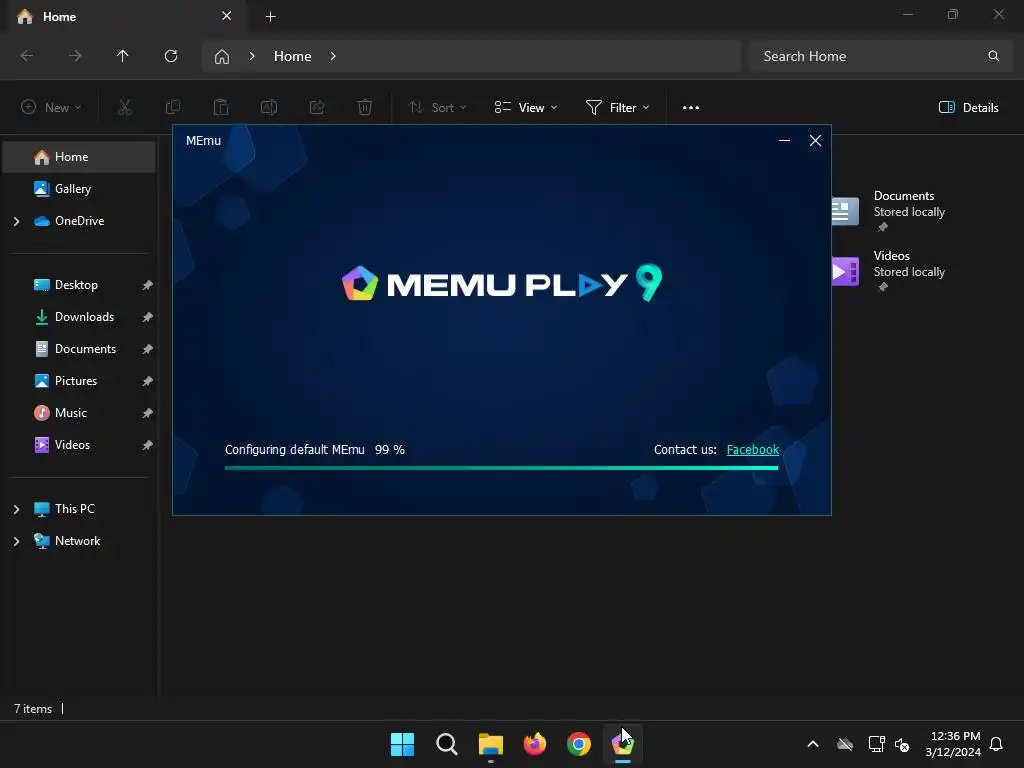The image size is (1024, 768).
Task: Click the Copy toolbar icon
Action: click(x=173, y=107)
